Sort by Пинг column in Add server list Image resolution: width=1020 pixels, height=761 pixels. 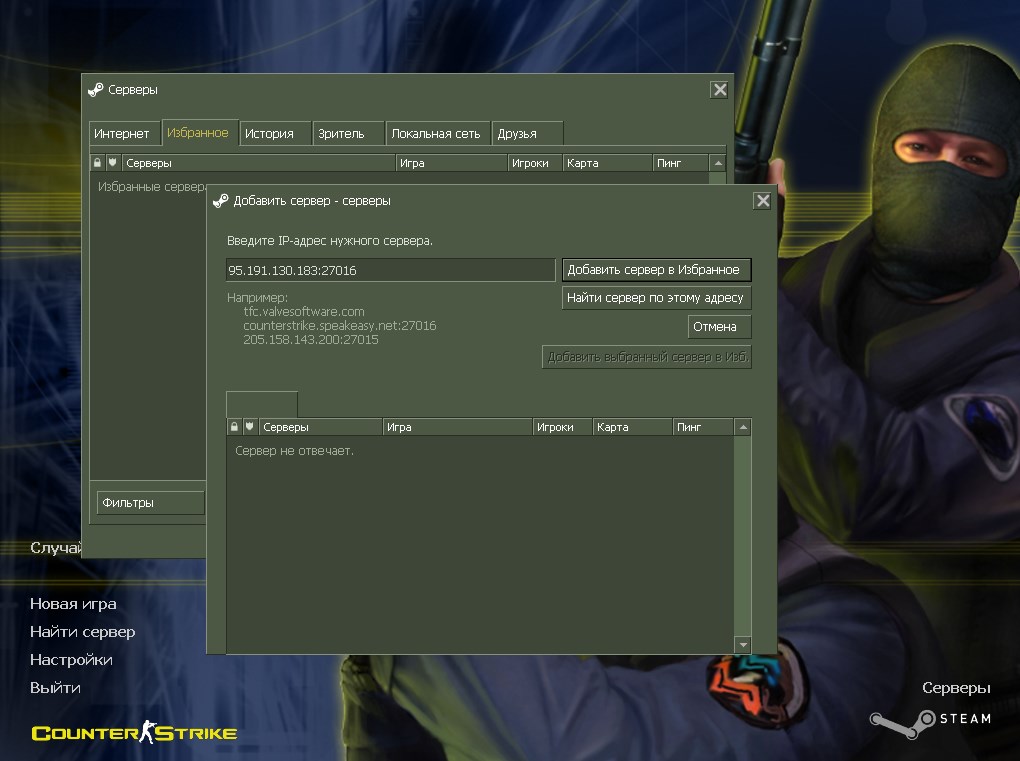[x=703, y=427]
